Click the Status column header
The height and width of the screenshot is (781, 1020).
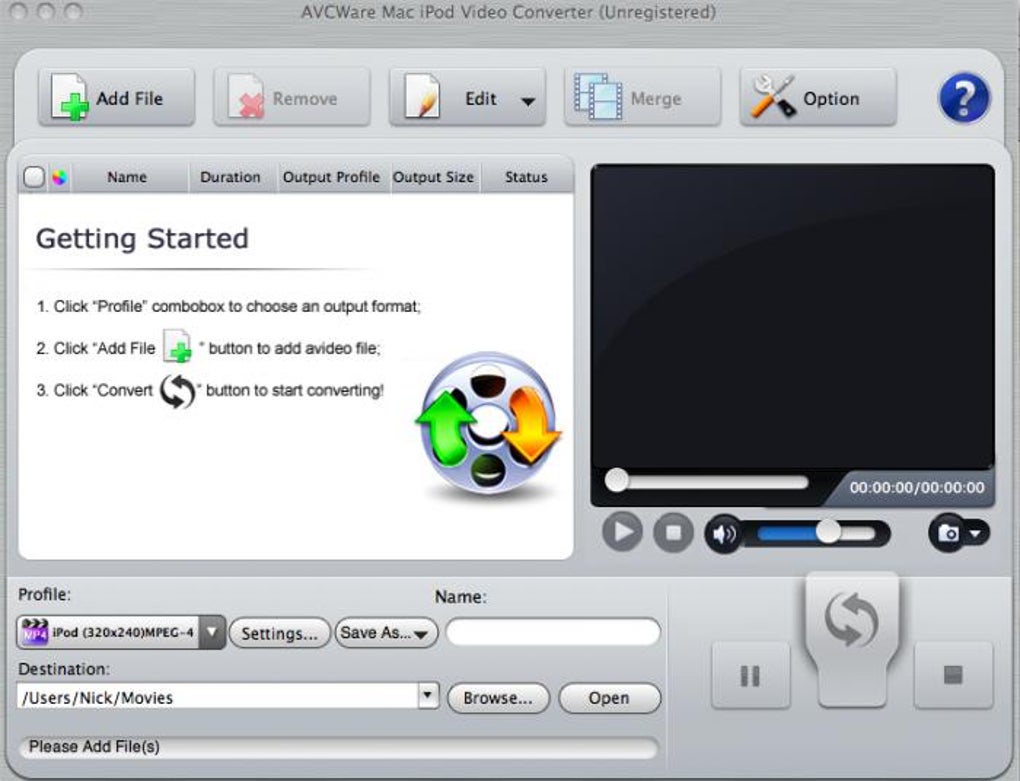[526, 177]
